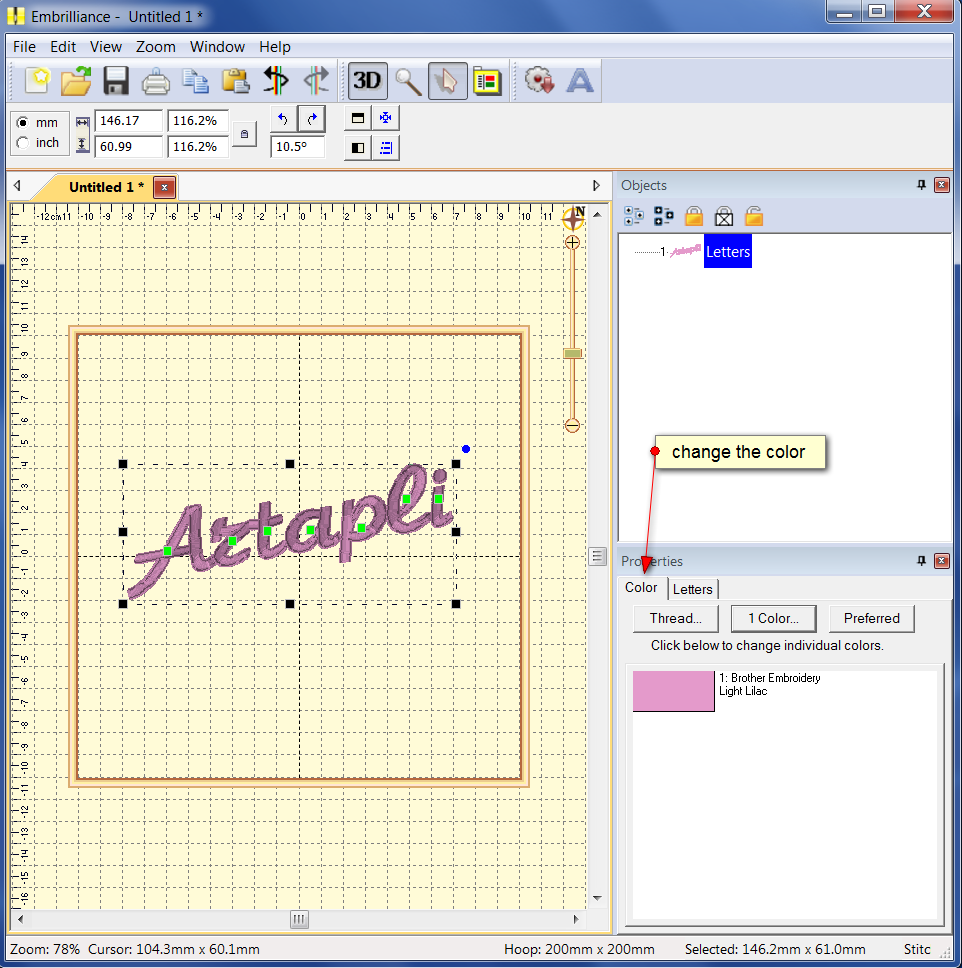
Task: Click the center in hoop icon
Action: point(386,118)
